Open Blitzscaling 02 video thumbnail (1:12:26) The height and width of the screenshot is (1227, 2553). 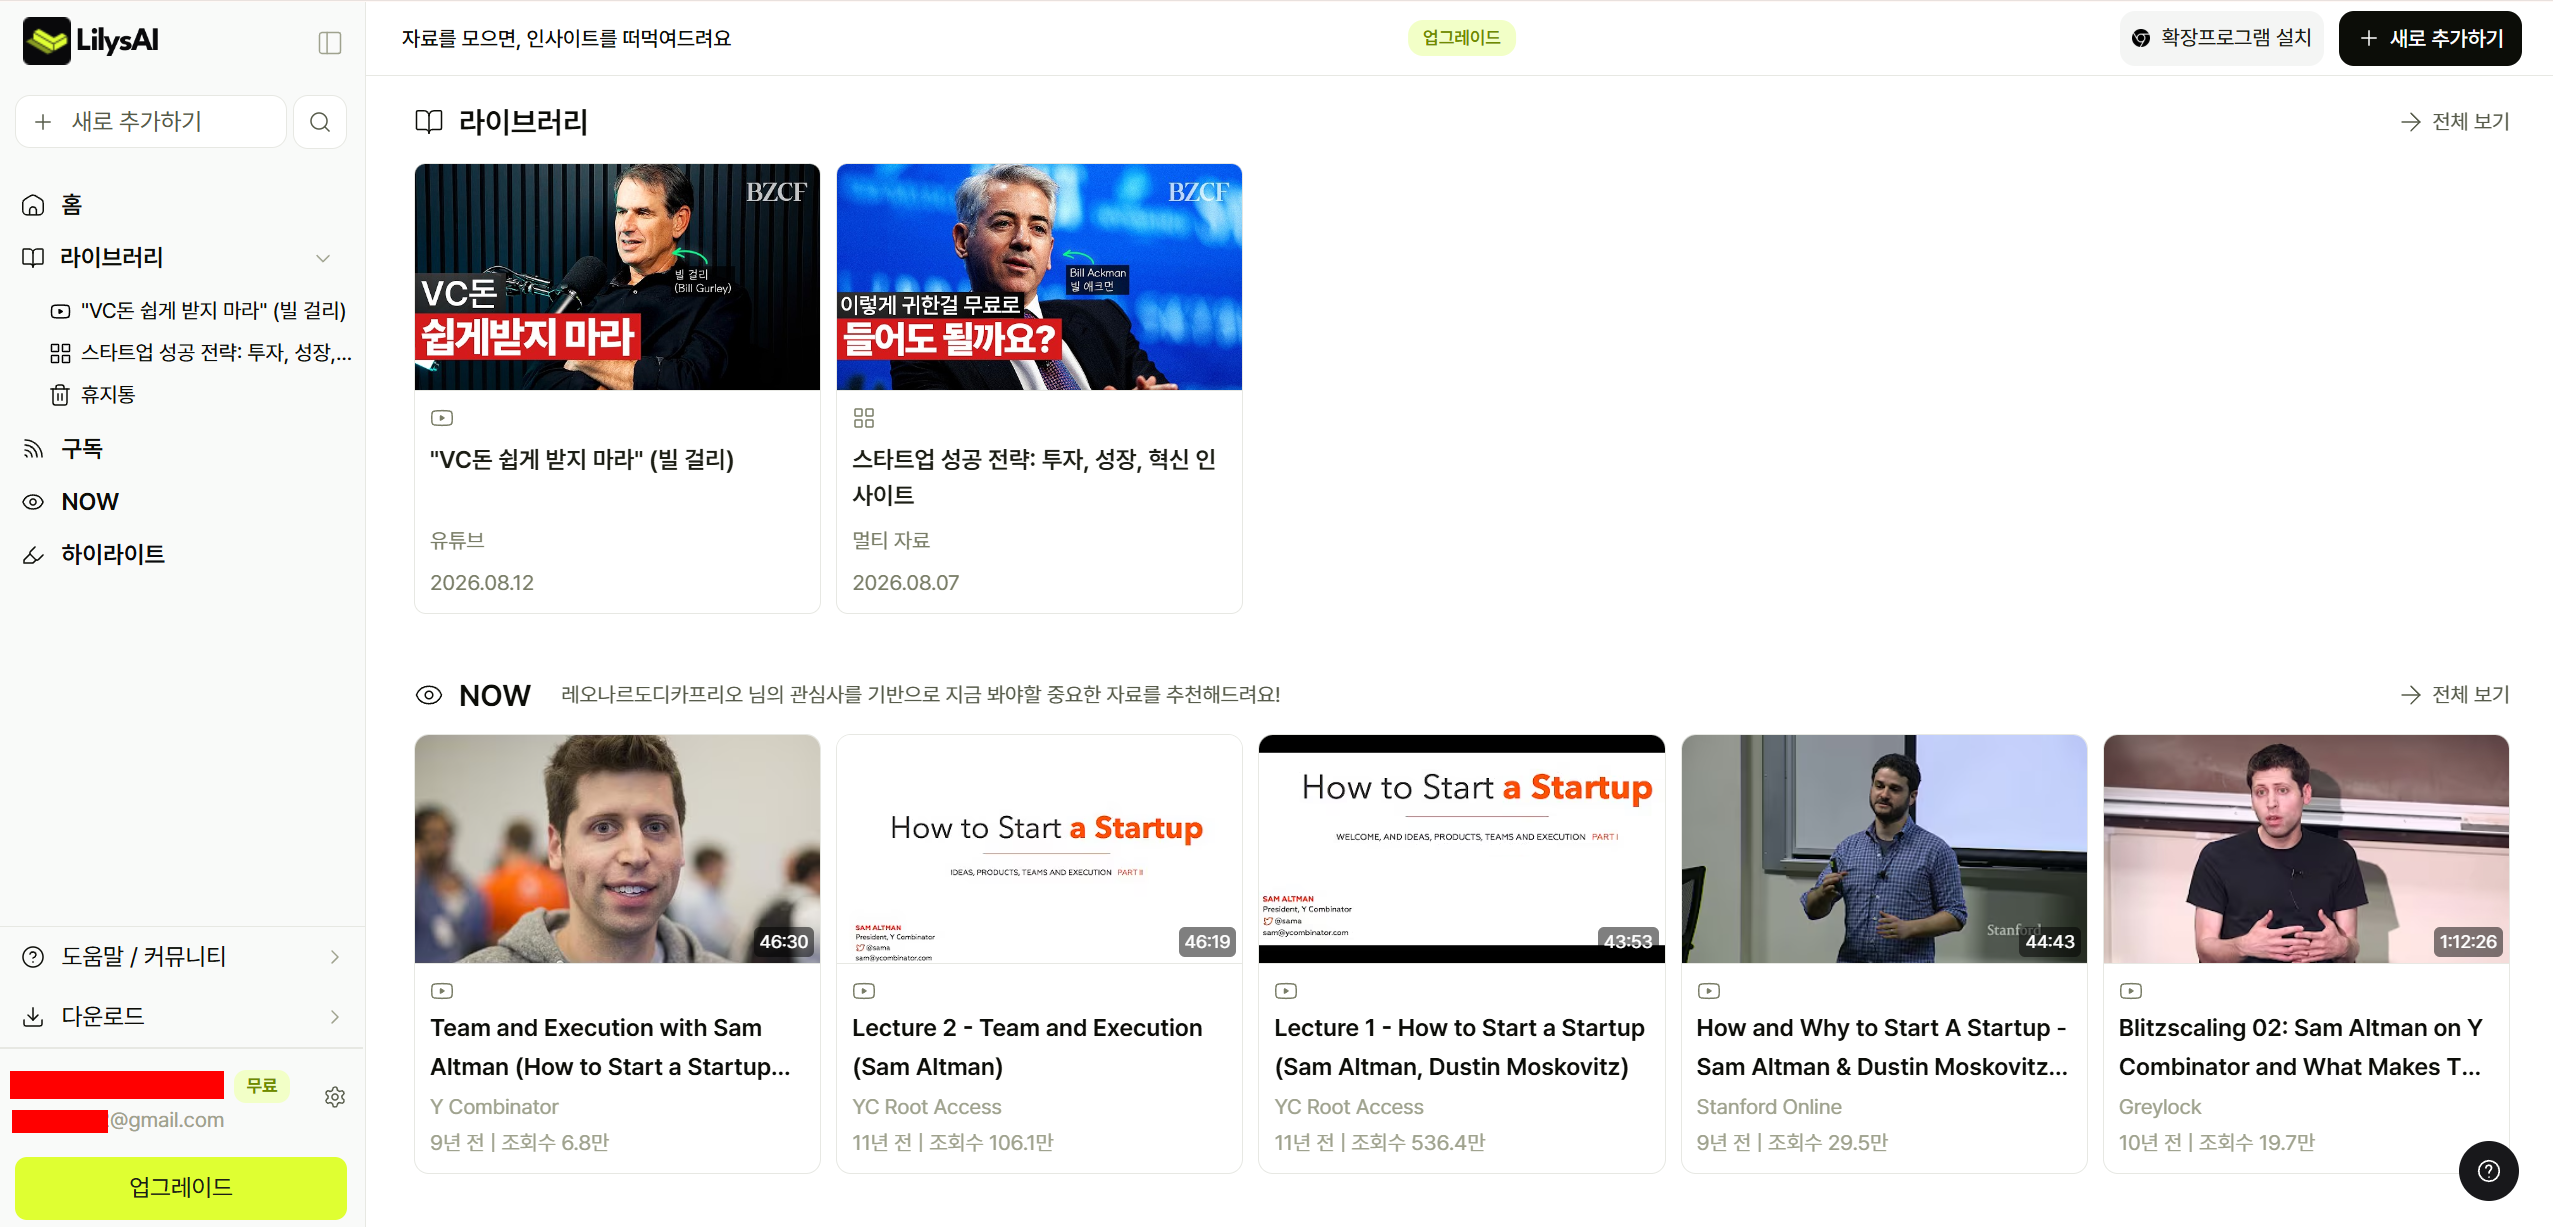click(2306, 849)
